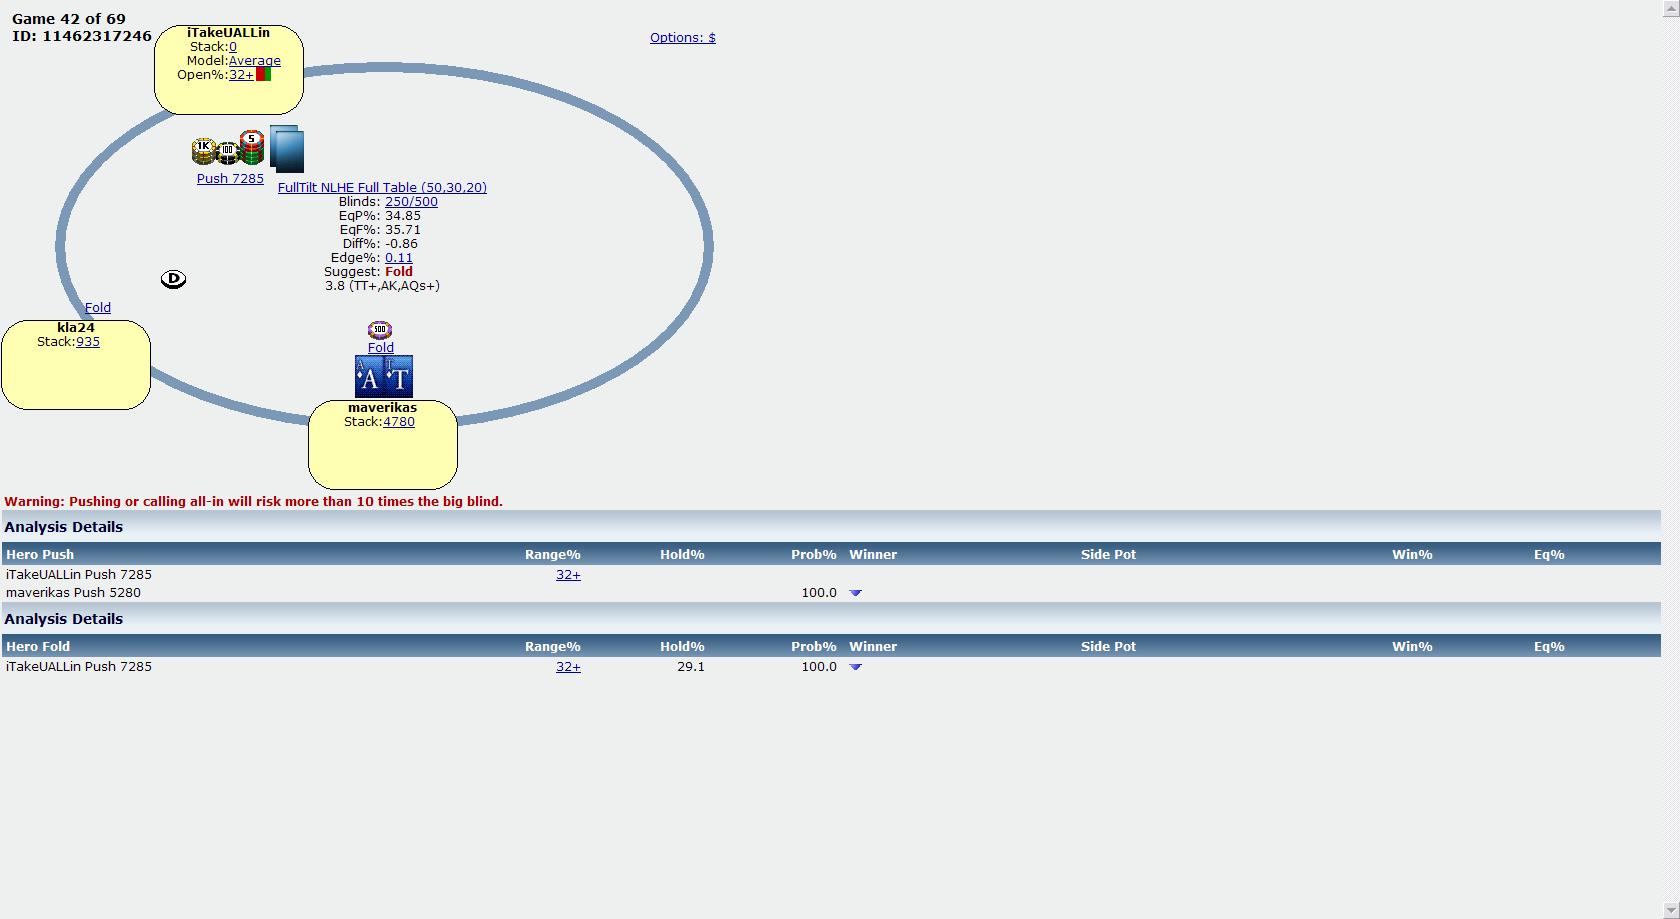
Task: Open the 32+ range in the Hero Push table
Action: [x=568, y=575]
